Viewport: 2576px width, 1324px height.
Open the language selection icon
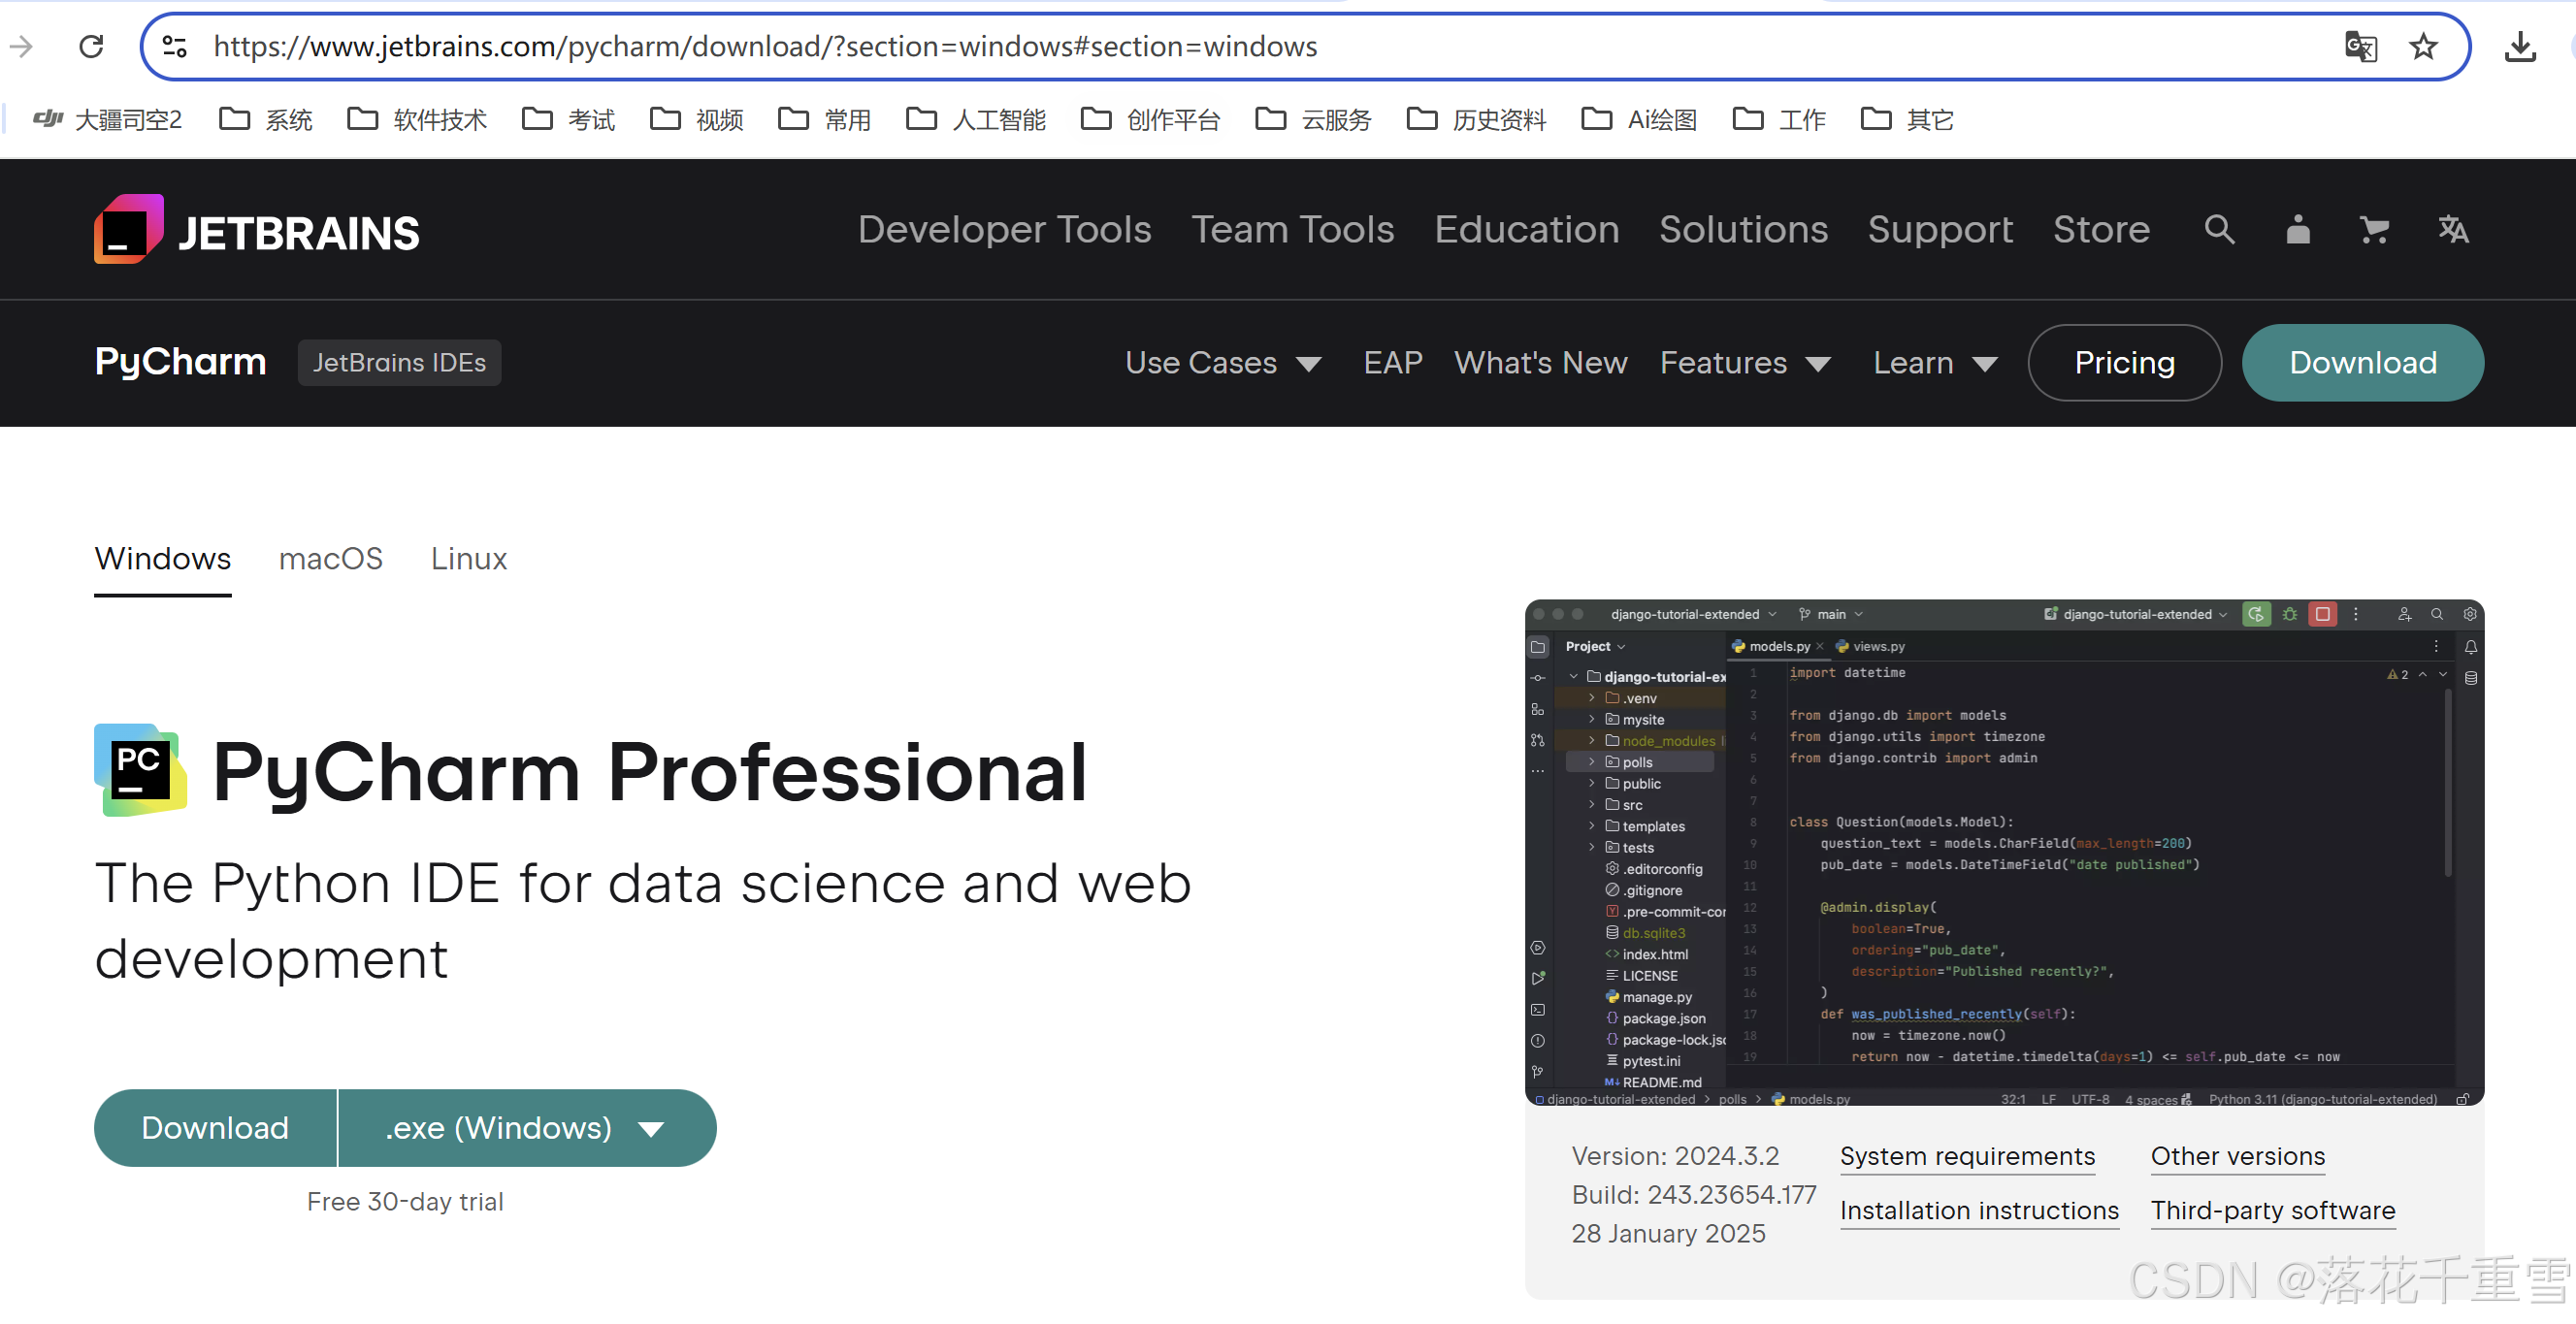(x=2453, y=229)
